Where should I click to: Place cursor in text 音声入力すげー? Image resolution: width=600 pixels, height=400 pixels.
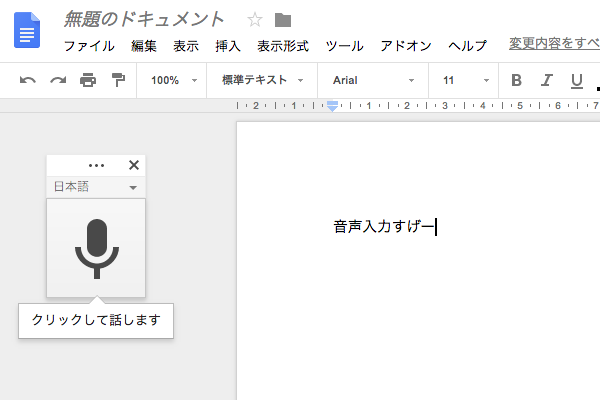[384, 227]
